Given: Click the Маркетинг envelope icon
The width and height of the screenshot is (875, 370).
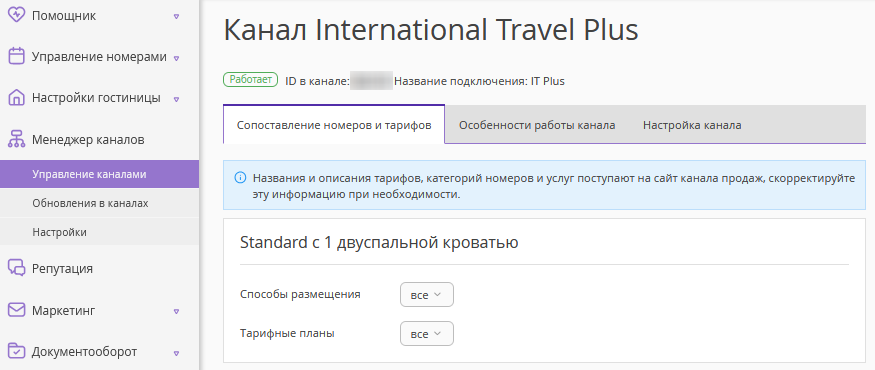Looking at the screenshot, I should (x=17, y=310).
